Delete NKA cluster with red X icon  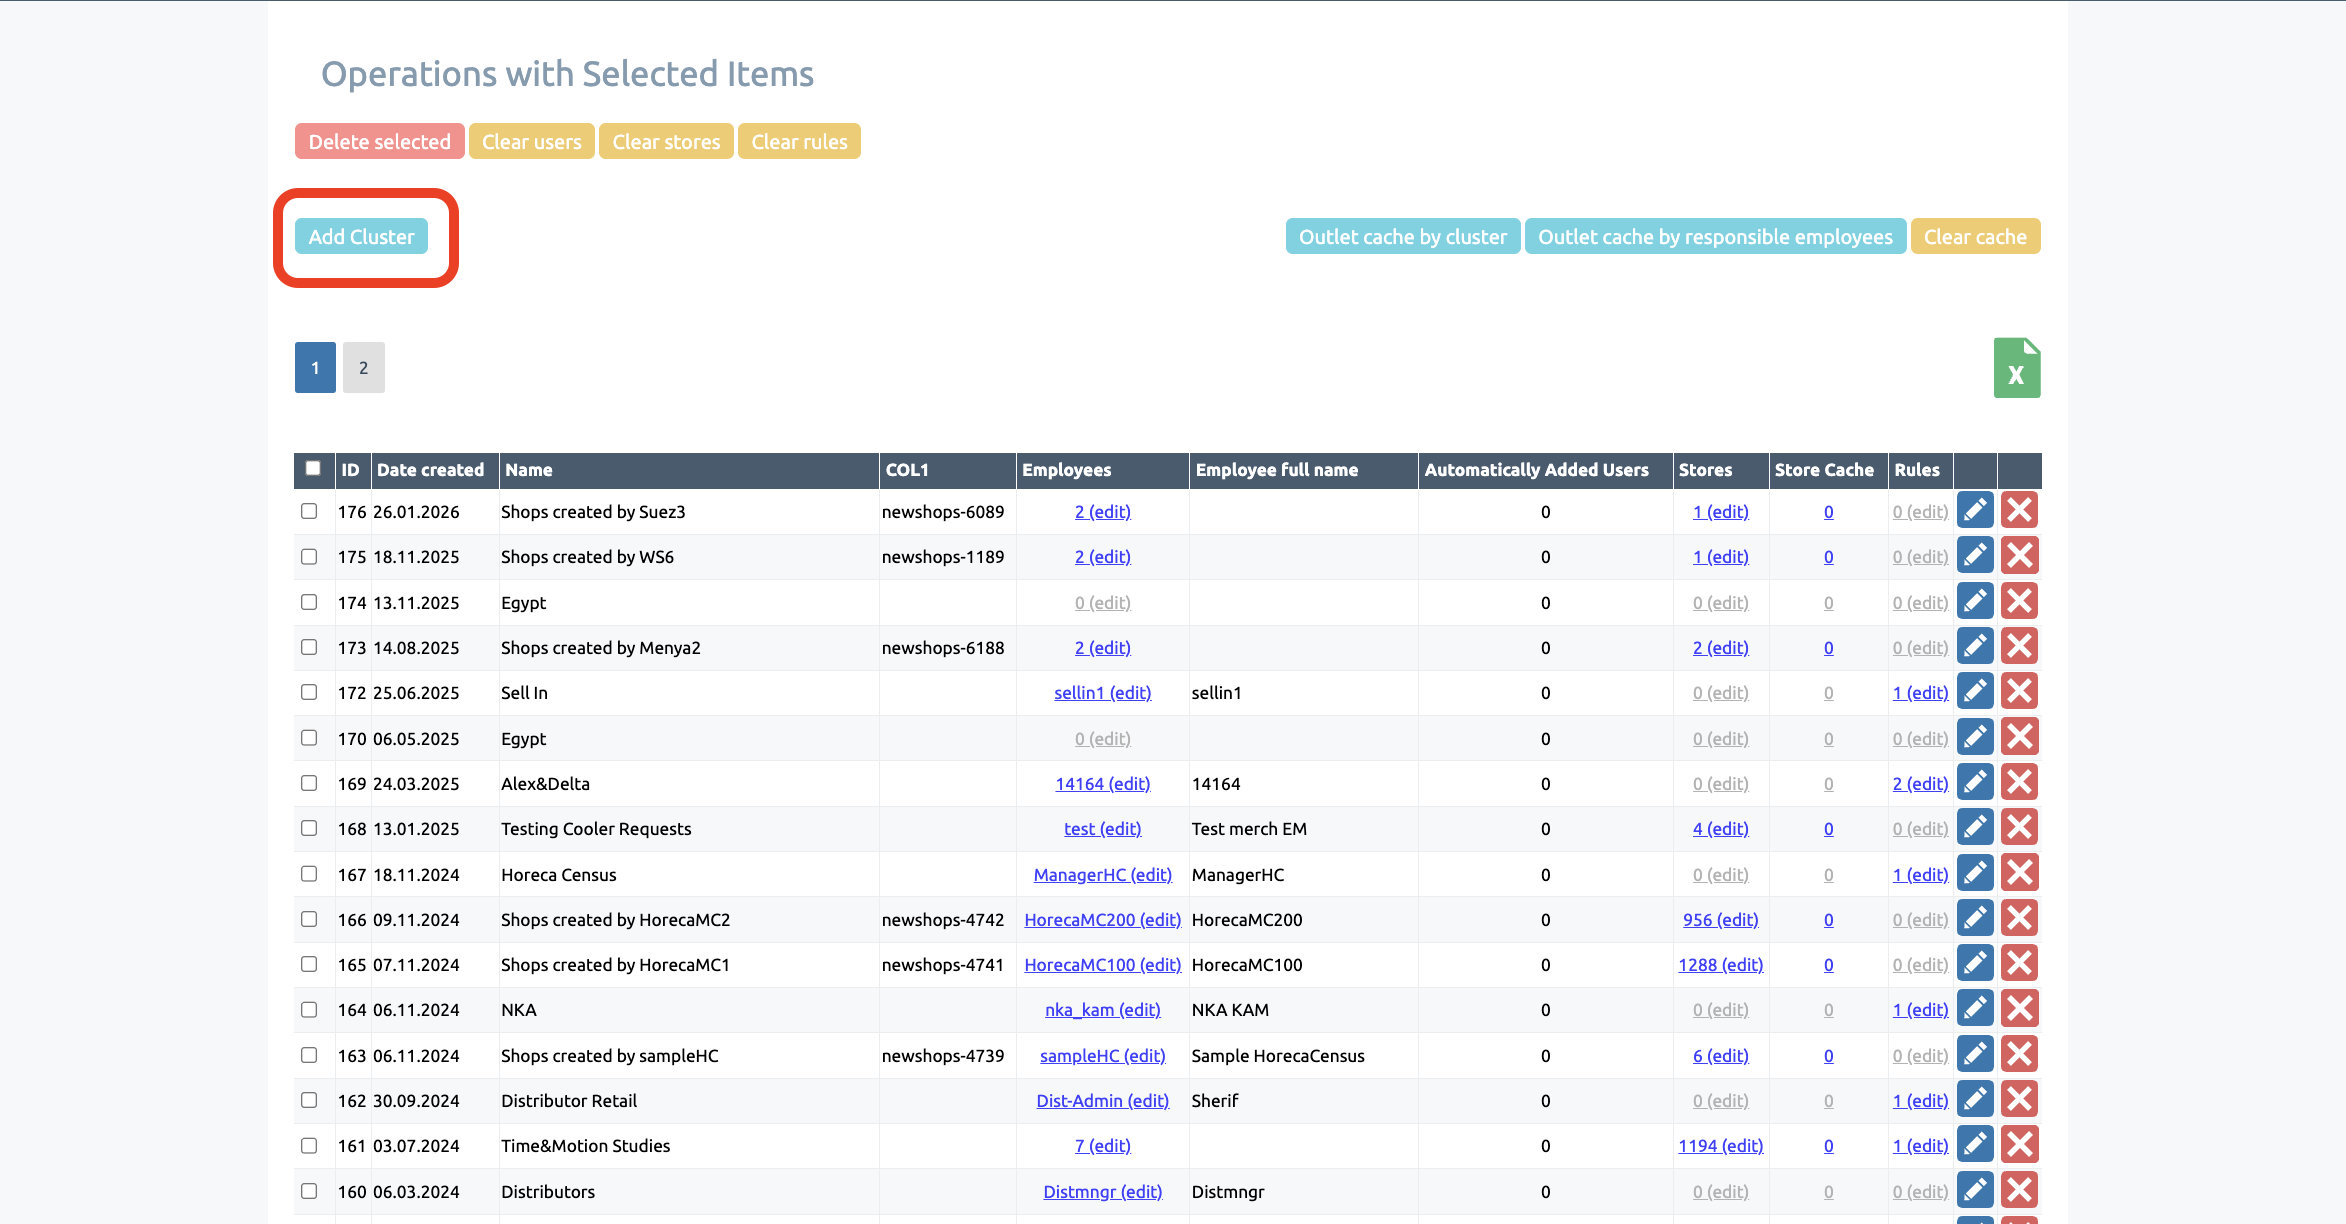pyautogui.click(x=2019, y=1009)
